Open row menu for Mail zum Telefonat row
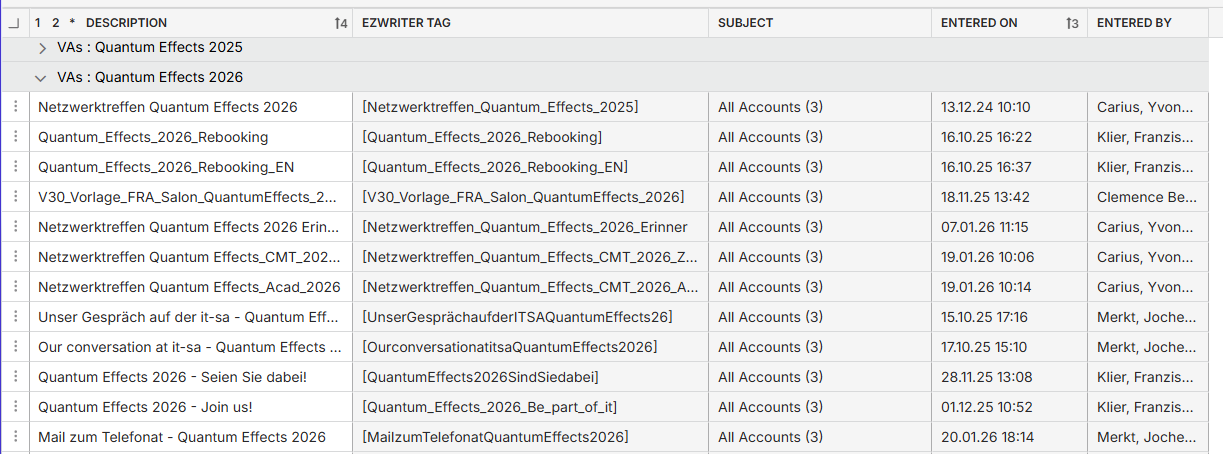Screen dimensions: 1223x454 15,437
